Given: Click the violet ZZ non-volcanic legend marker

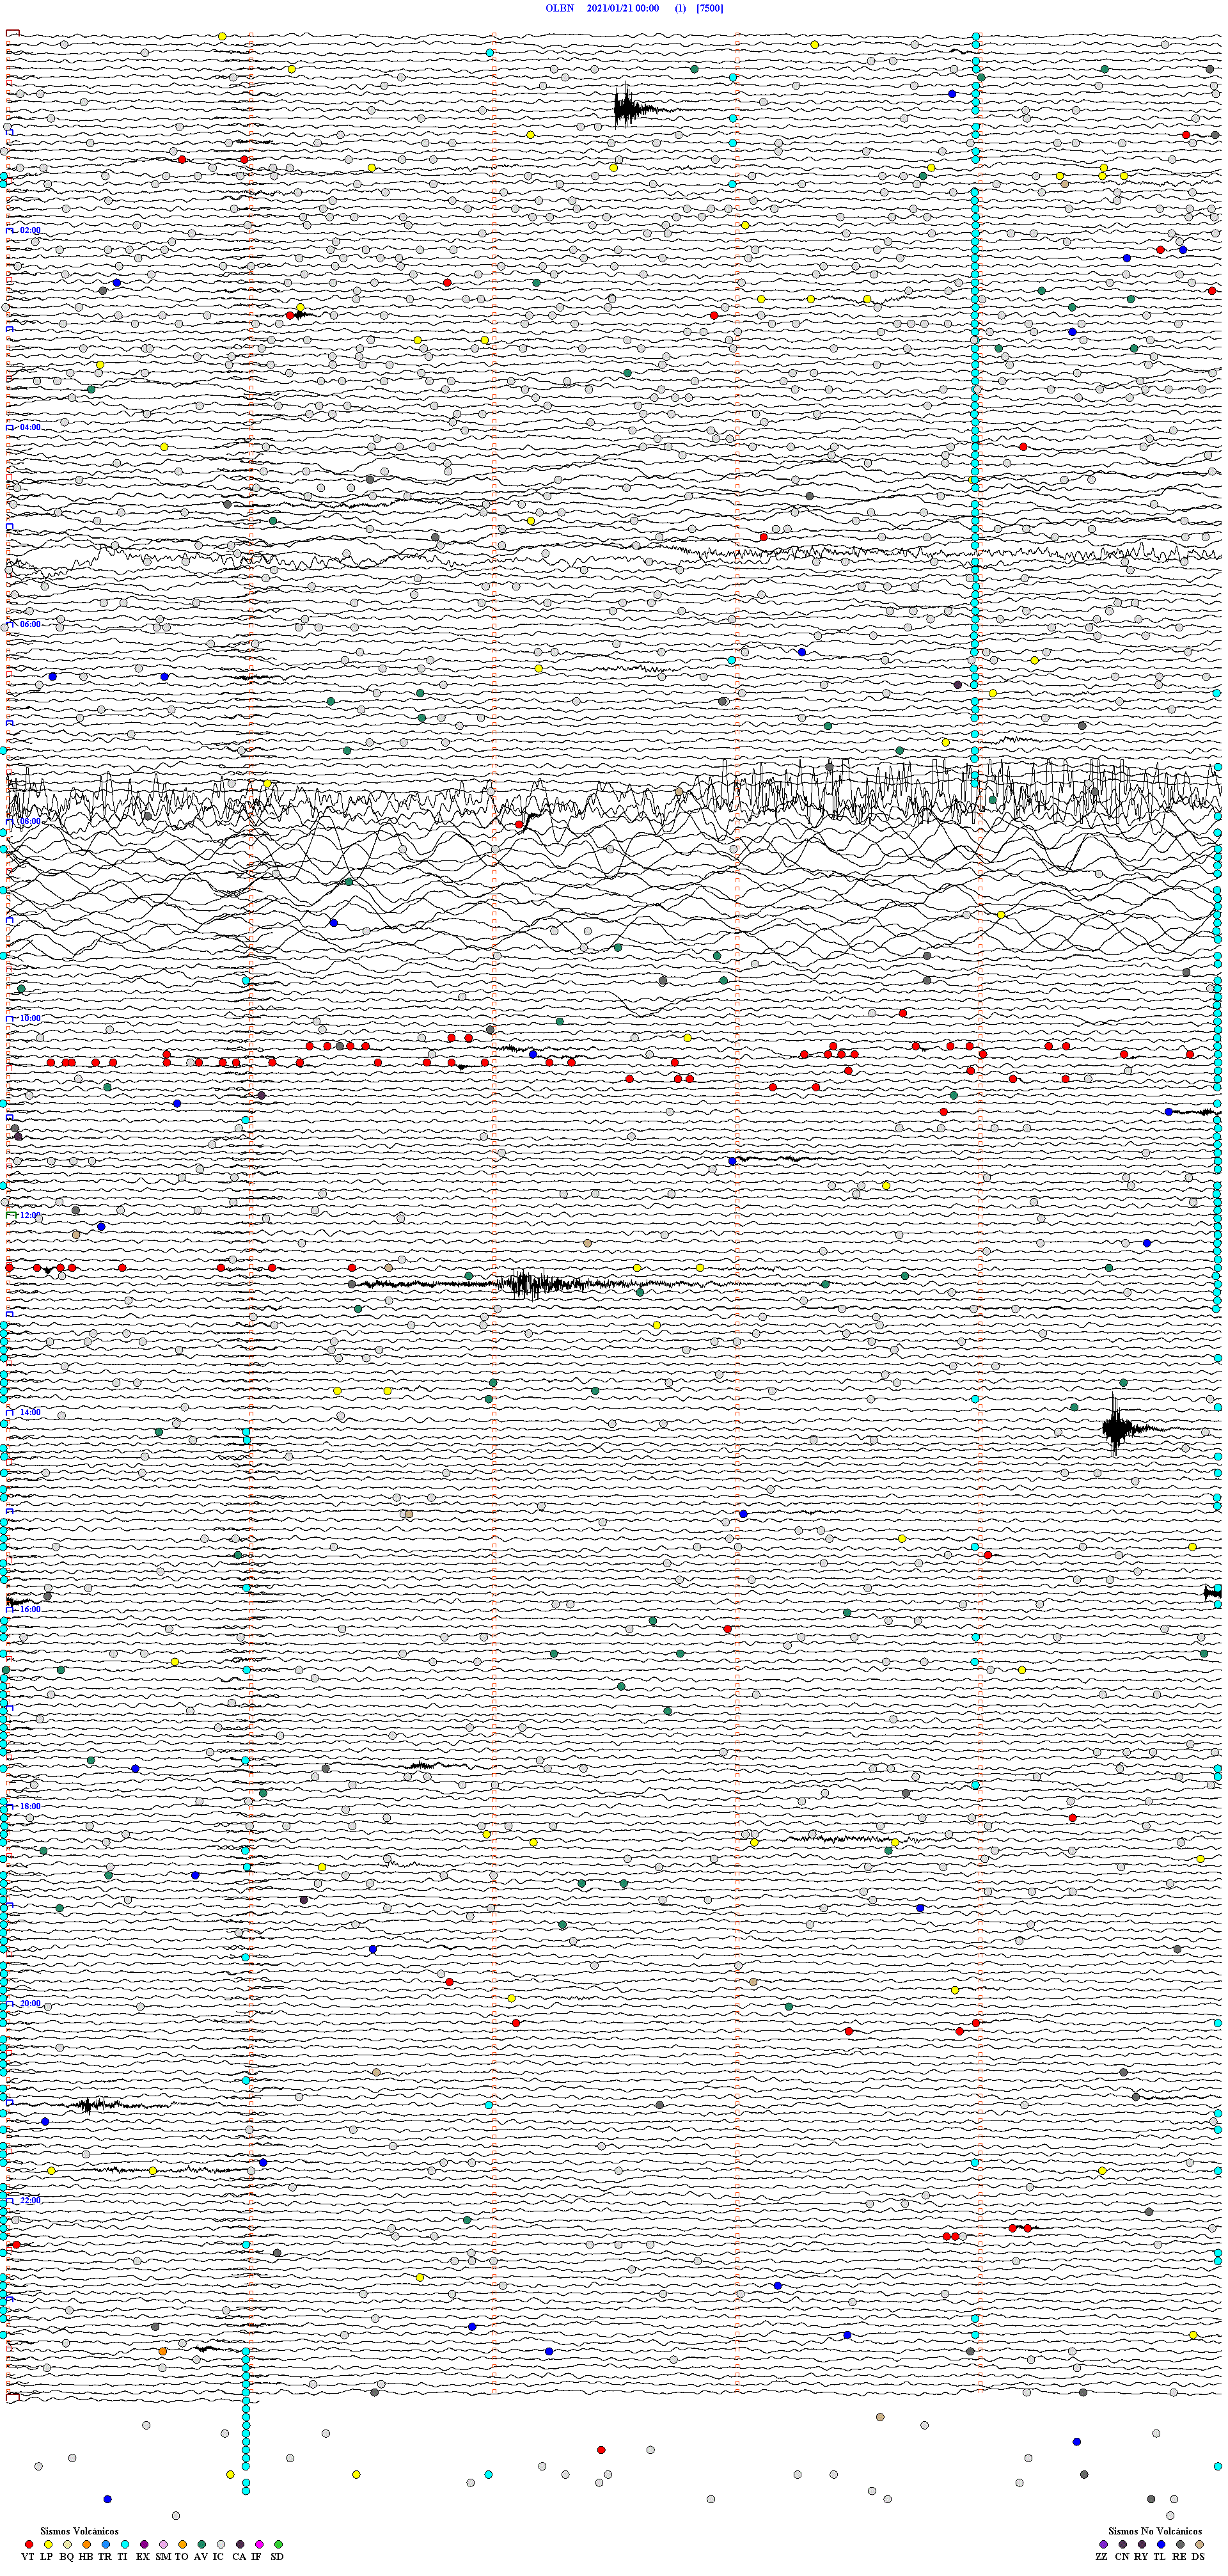Looking at the screenshot, I should tap(1103, 2544).
